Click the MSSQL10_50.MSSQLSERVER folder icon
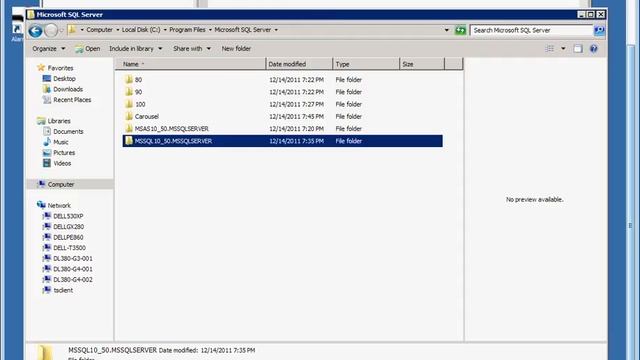Viewport: 640px width, 360px height. point(129,141)
